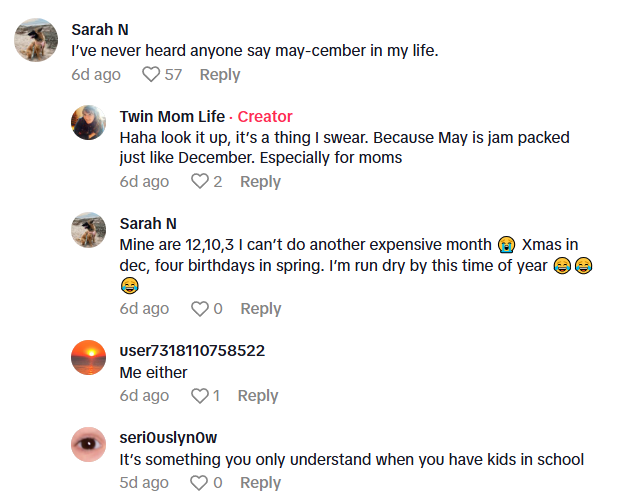Like Sarah N's expensive month reply
Screen dimensions: 619x501
pyautogui.click(x=199, y=309)
